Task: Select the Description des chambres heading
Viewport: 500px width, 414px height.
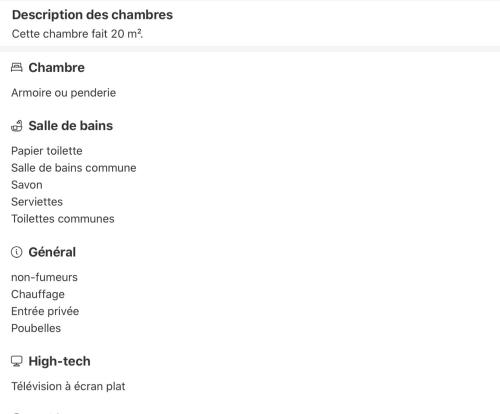Action: point(92,15)
